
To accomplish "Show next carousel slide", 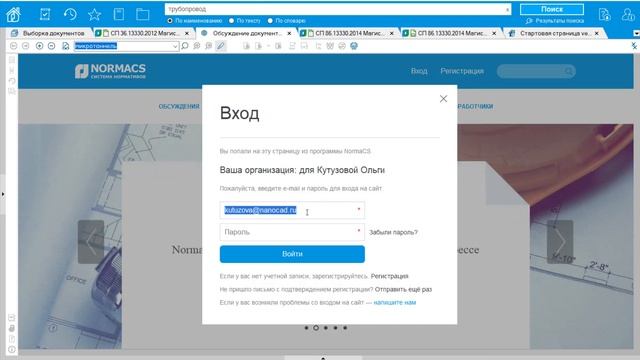I will pos(560,242).
